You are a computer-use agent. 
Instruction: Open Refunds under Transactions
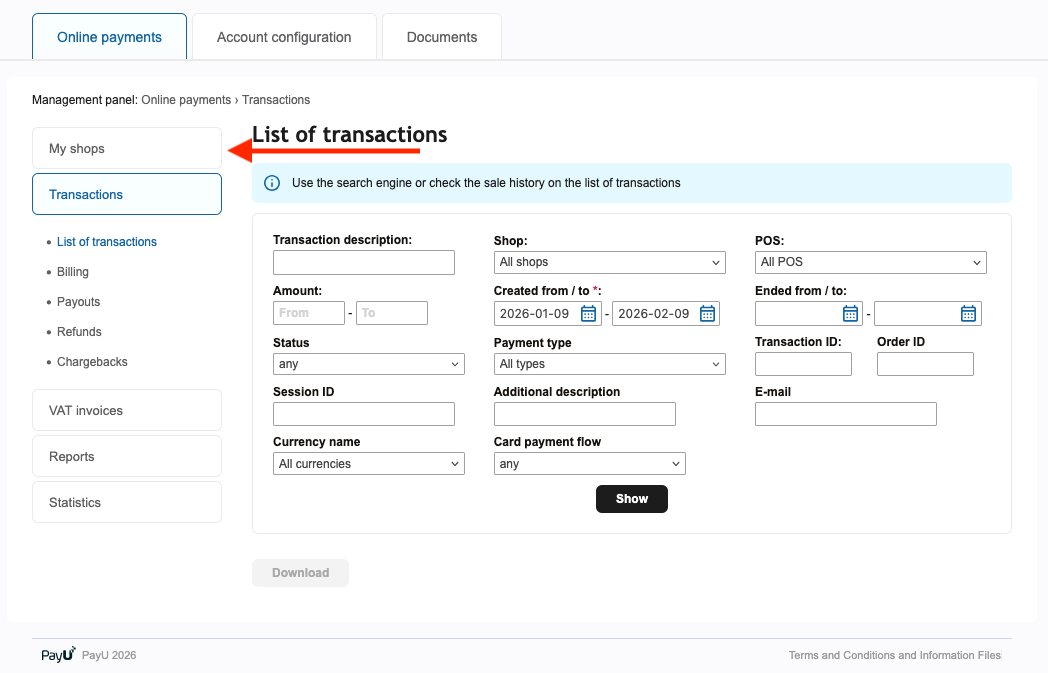[x=79, y=332]
